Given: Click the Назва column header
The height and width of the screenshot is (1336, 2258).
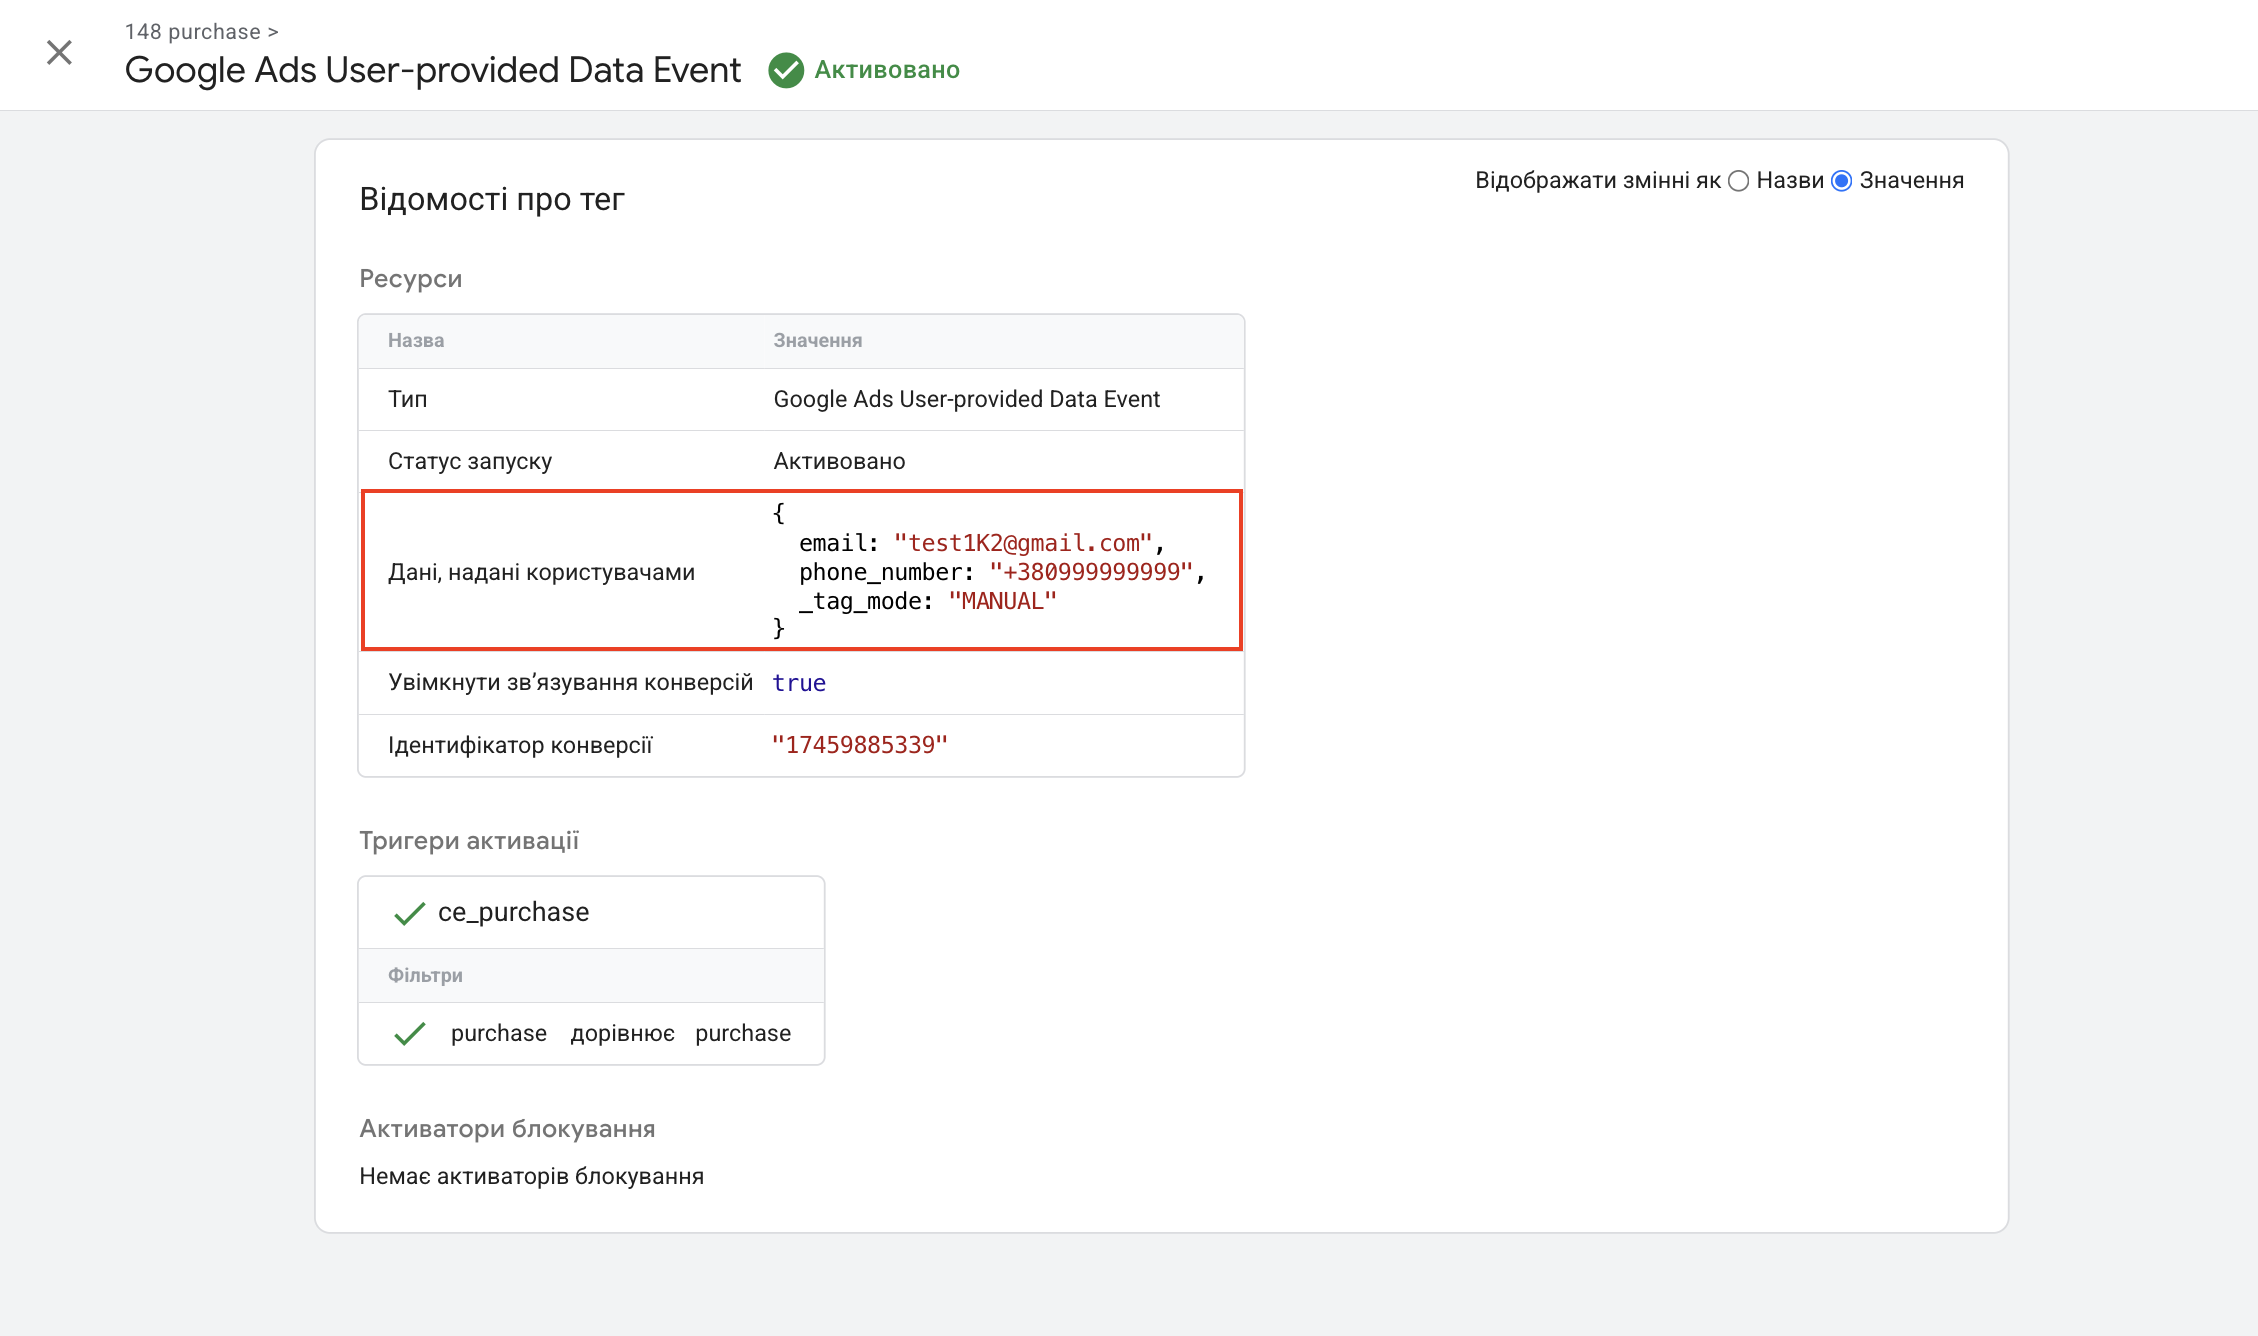Looking at the screenshot, I should point(416,341).
